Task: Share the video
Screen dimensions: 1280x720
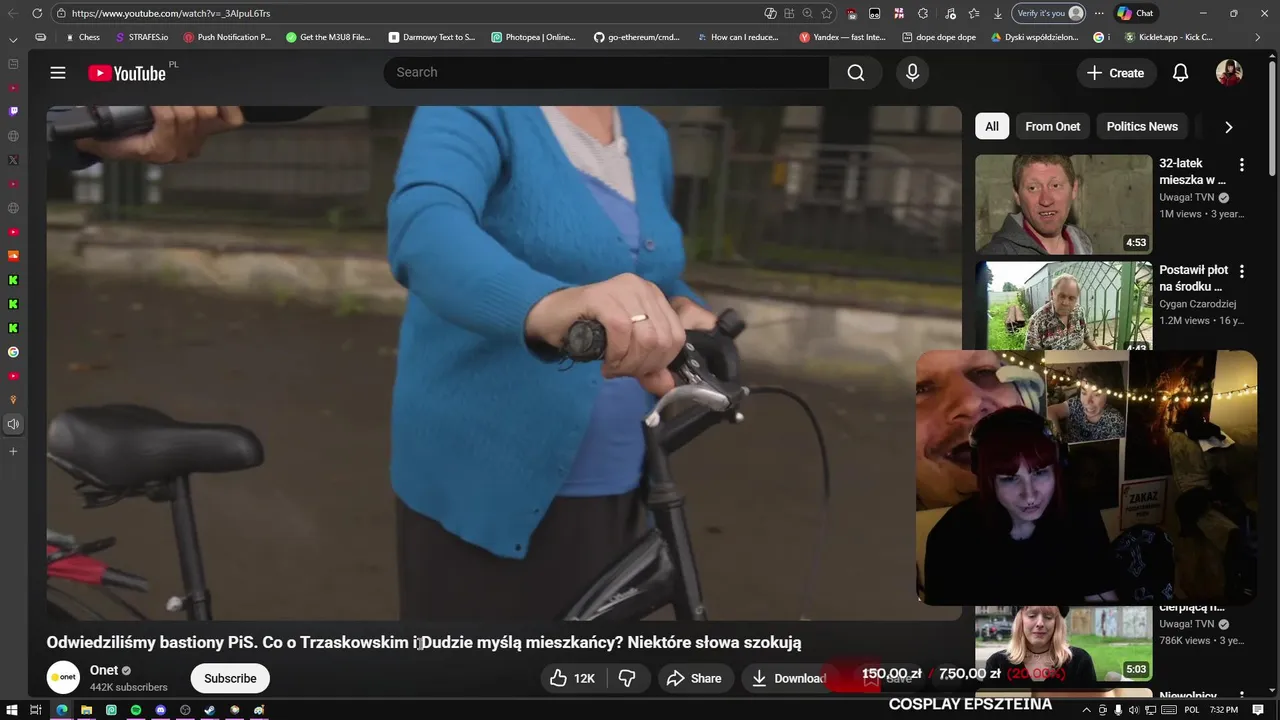Action: coord(694,678)
